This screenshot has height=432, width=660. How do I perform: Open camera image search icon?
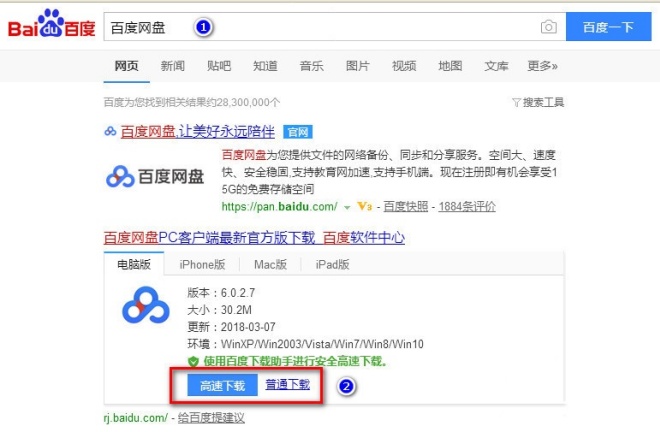548,27
